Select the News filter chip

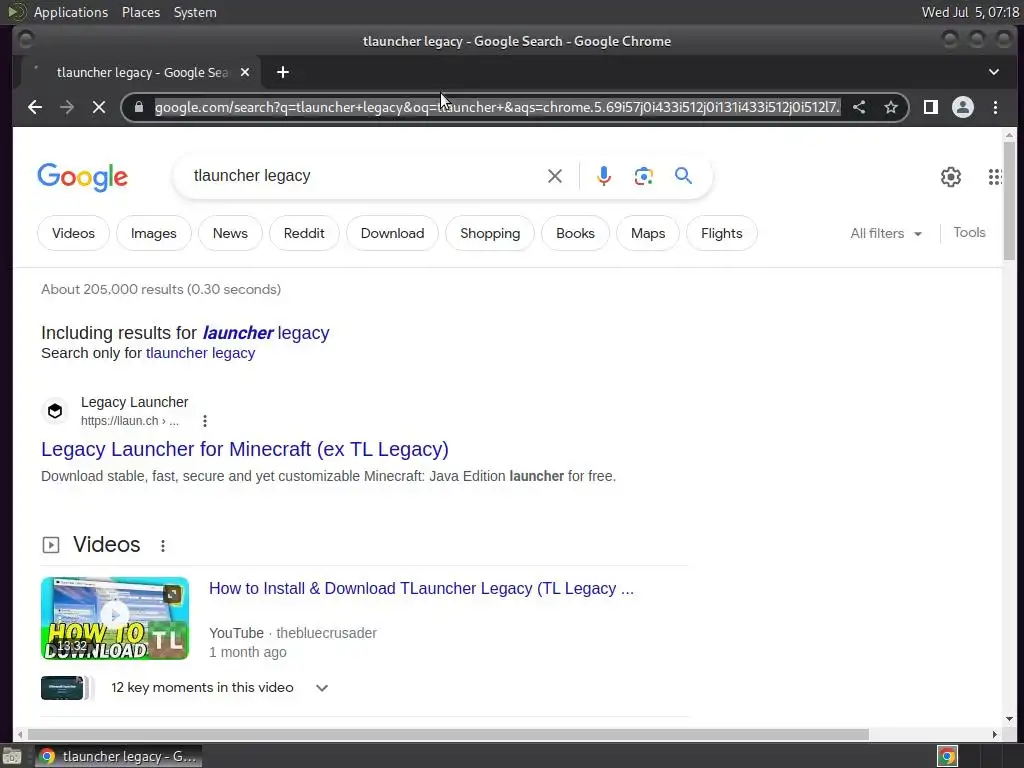pos(230,233)
